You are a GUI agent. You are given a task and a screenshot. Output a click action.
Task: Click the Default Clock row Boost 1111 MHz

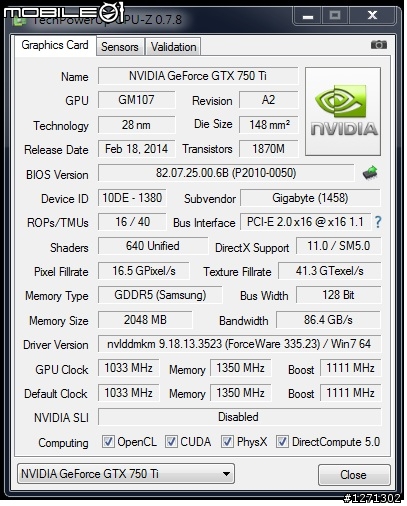[350, 393]
